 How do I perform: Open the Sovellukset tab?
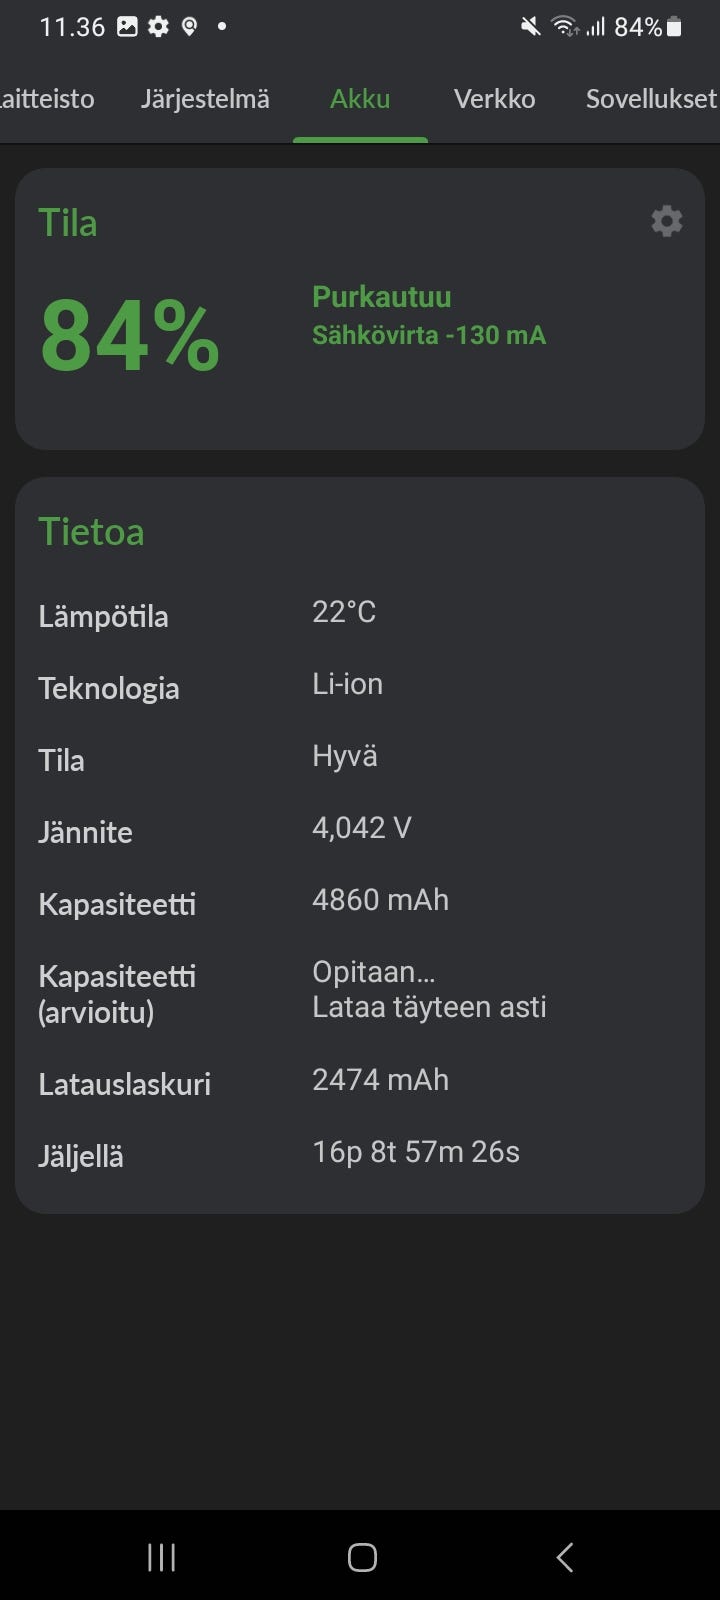point(650,99)
